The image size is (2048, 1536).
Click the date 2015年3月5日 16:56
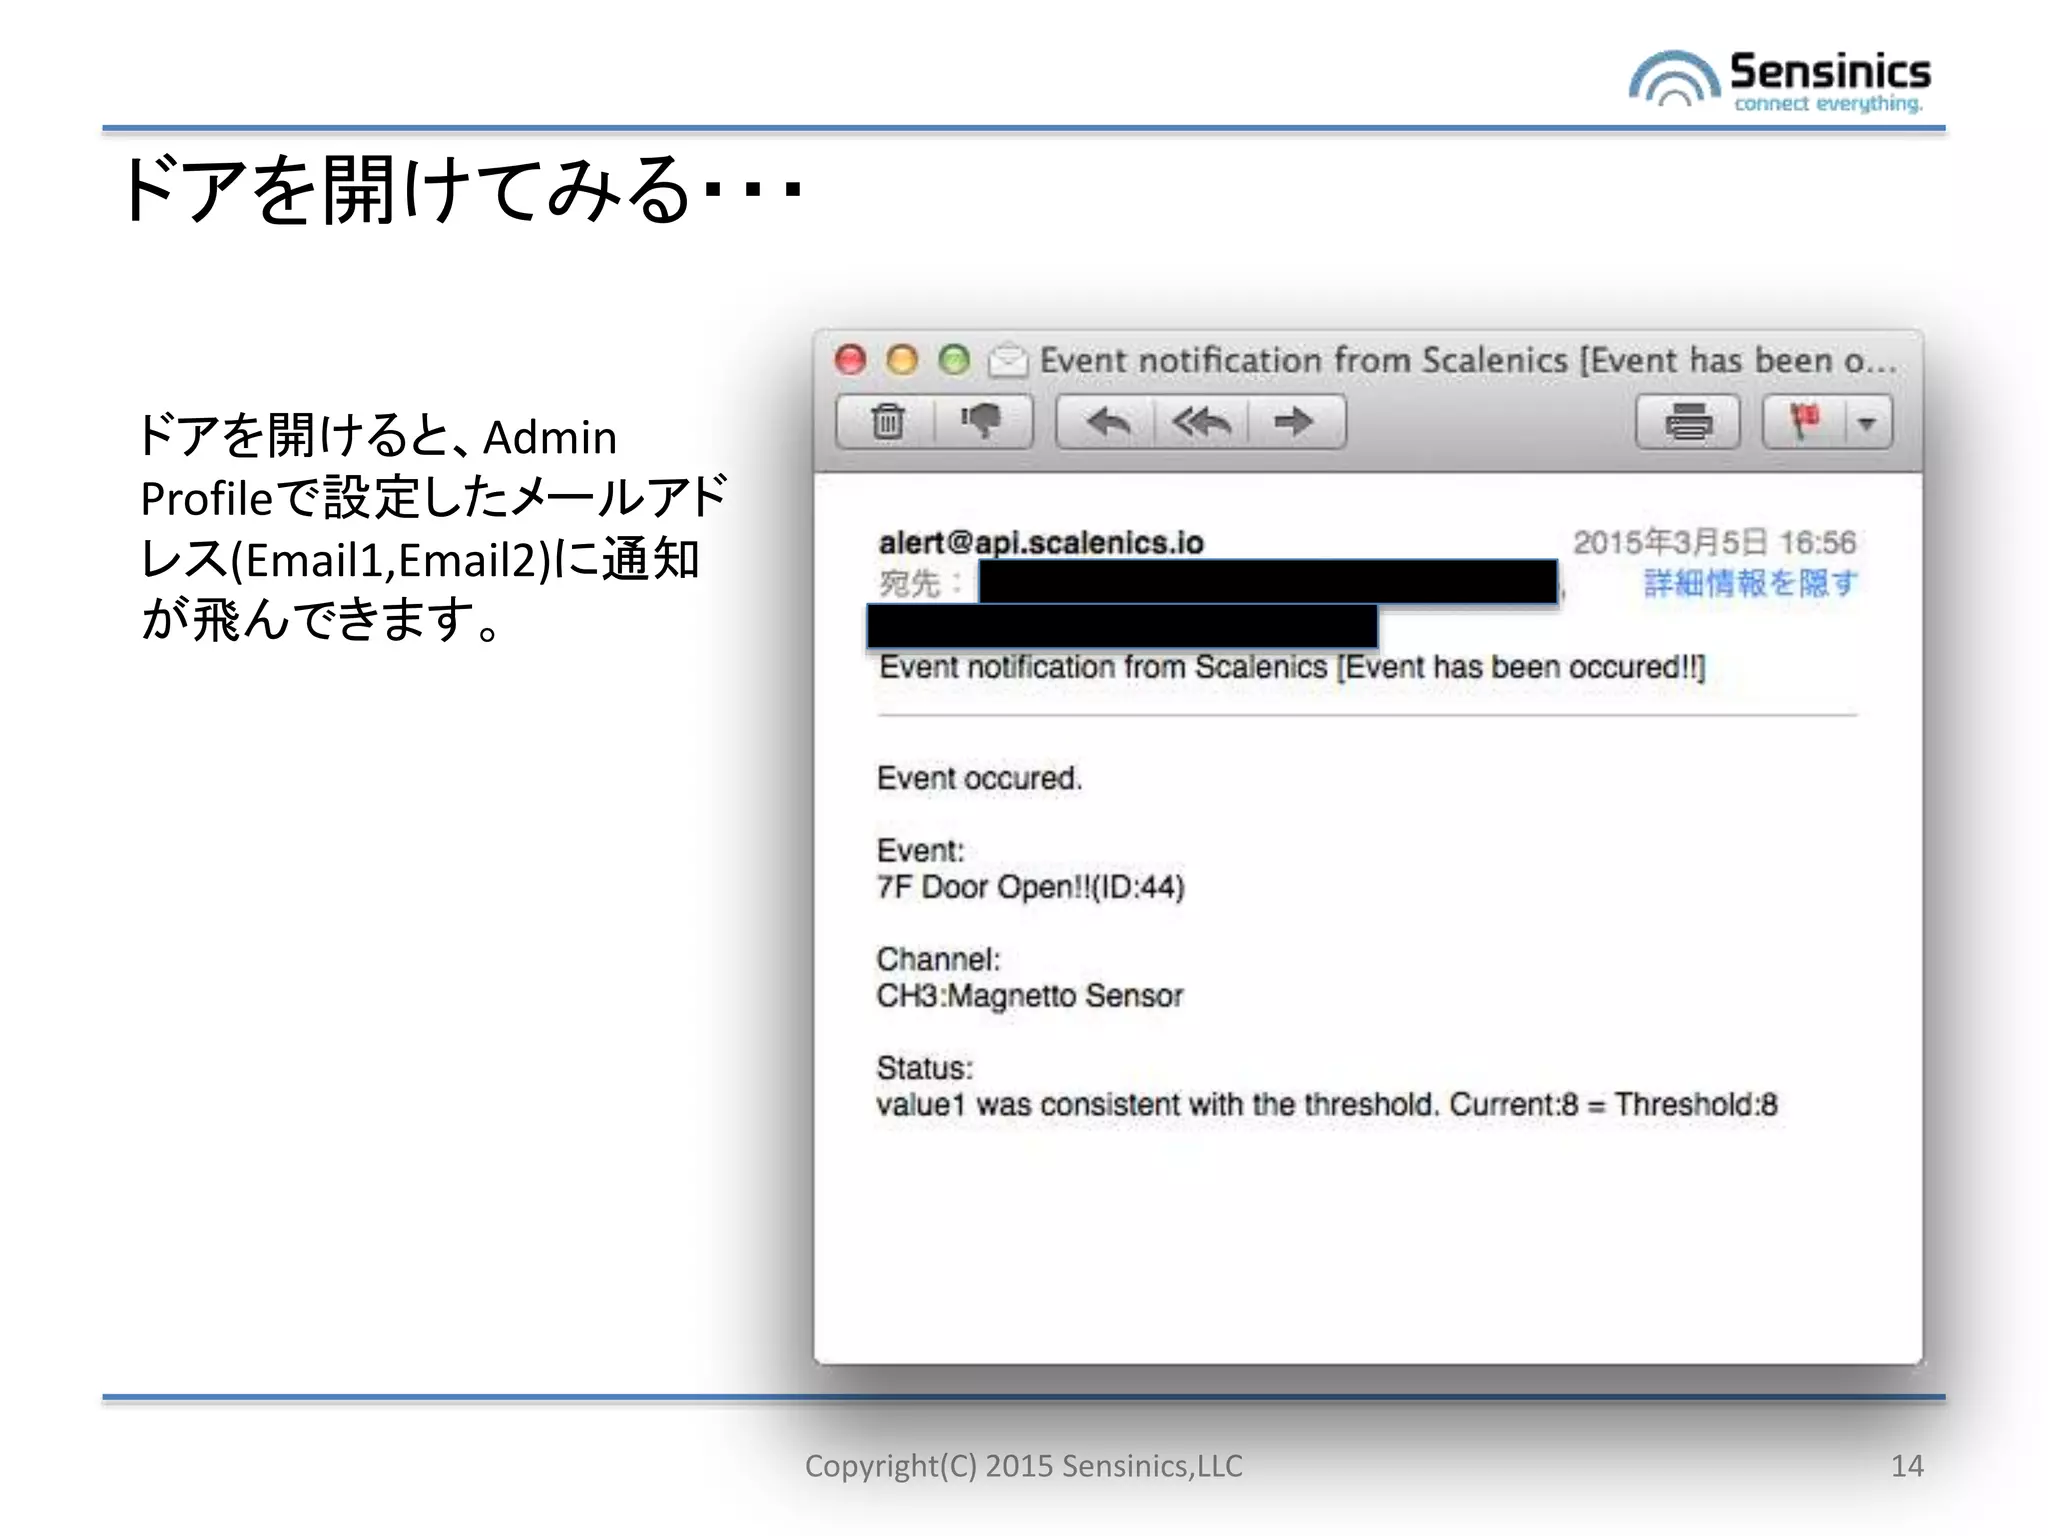1714,542
